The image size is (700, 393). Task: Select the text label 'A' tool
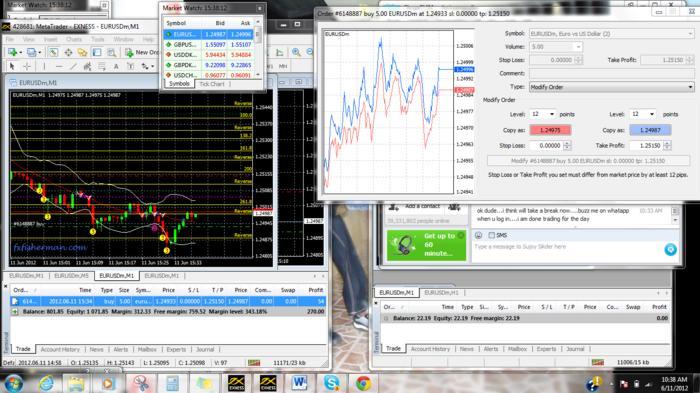(x=116, y=67)
